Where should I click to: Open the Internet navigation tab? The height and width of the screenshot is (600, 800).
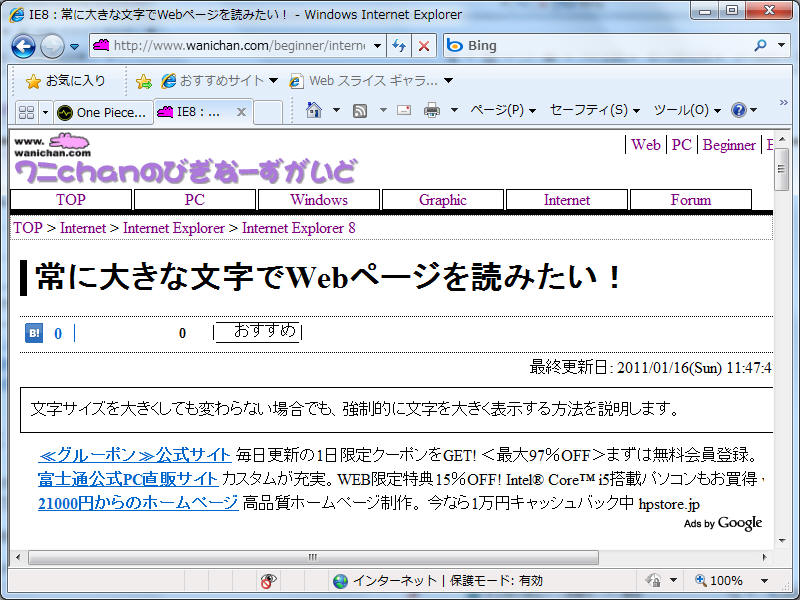point(567,199)
